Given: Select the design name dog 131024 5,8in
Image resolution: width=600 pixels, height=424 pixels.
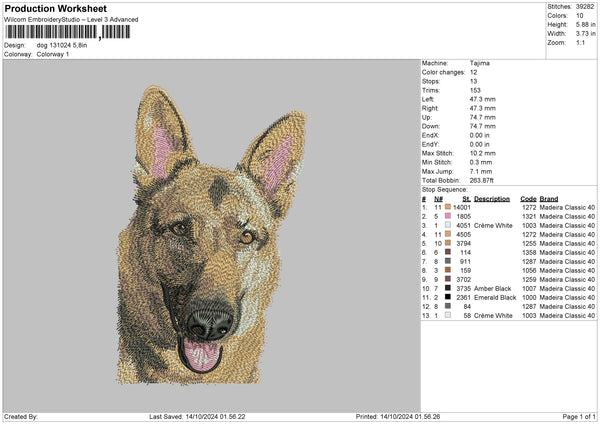Looking at the screenshot, I should click(63, 45).
